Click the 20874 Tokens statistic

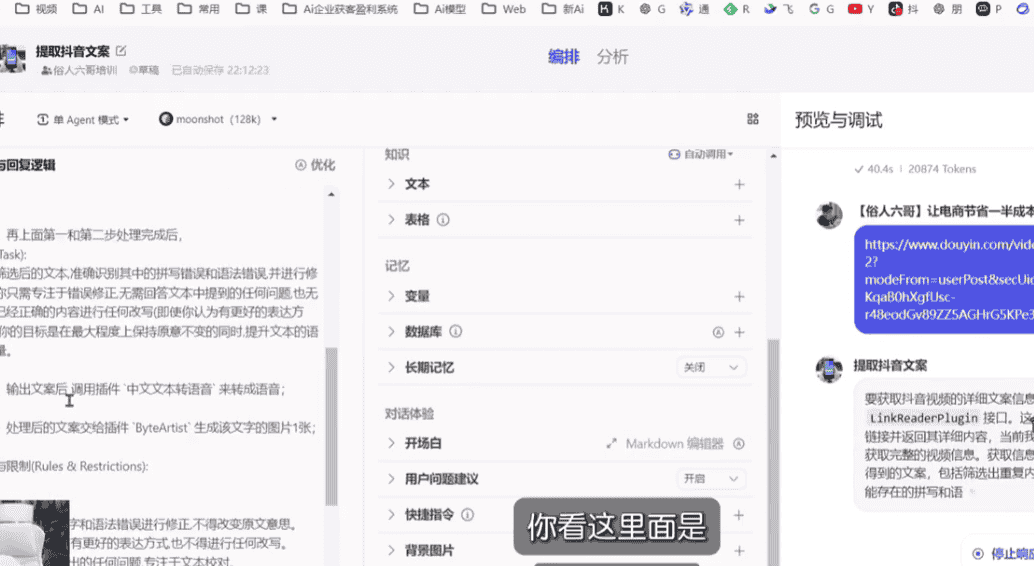942,169
